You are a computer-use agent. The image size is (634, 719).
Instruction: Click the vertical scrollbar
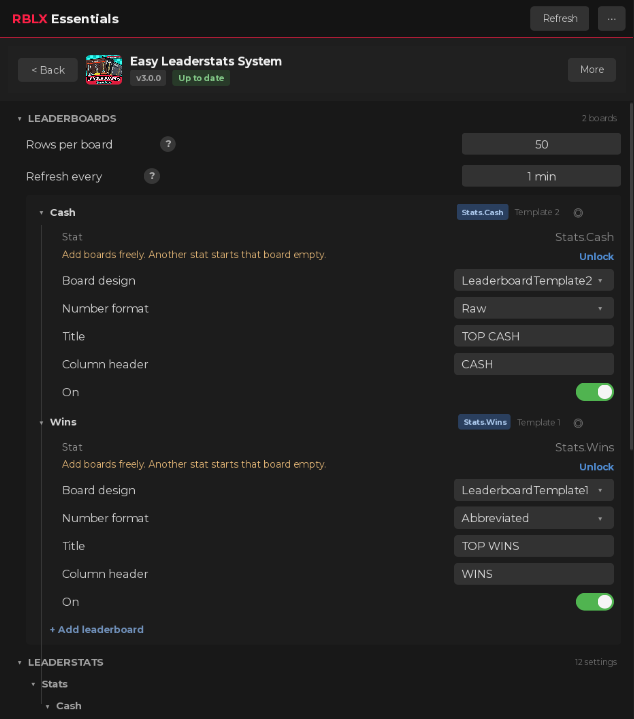631,275
